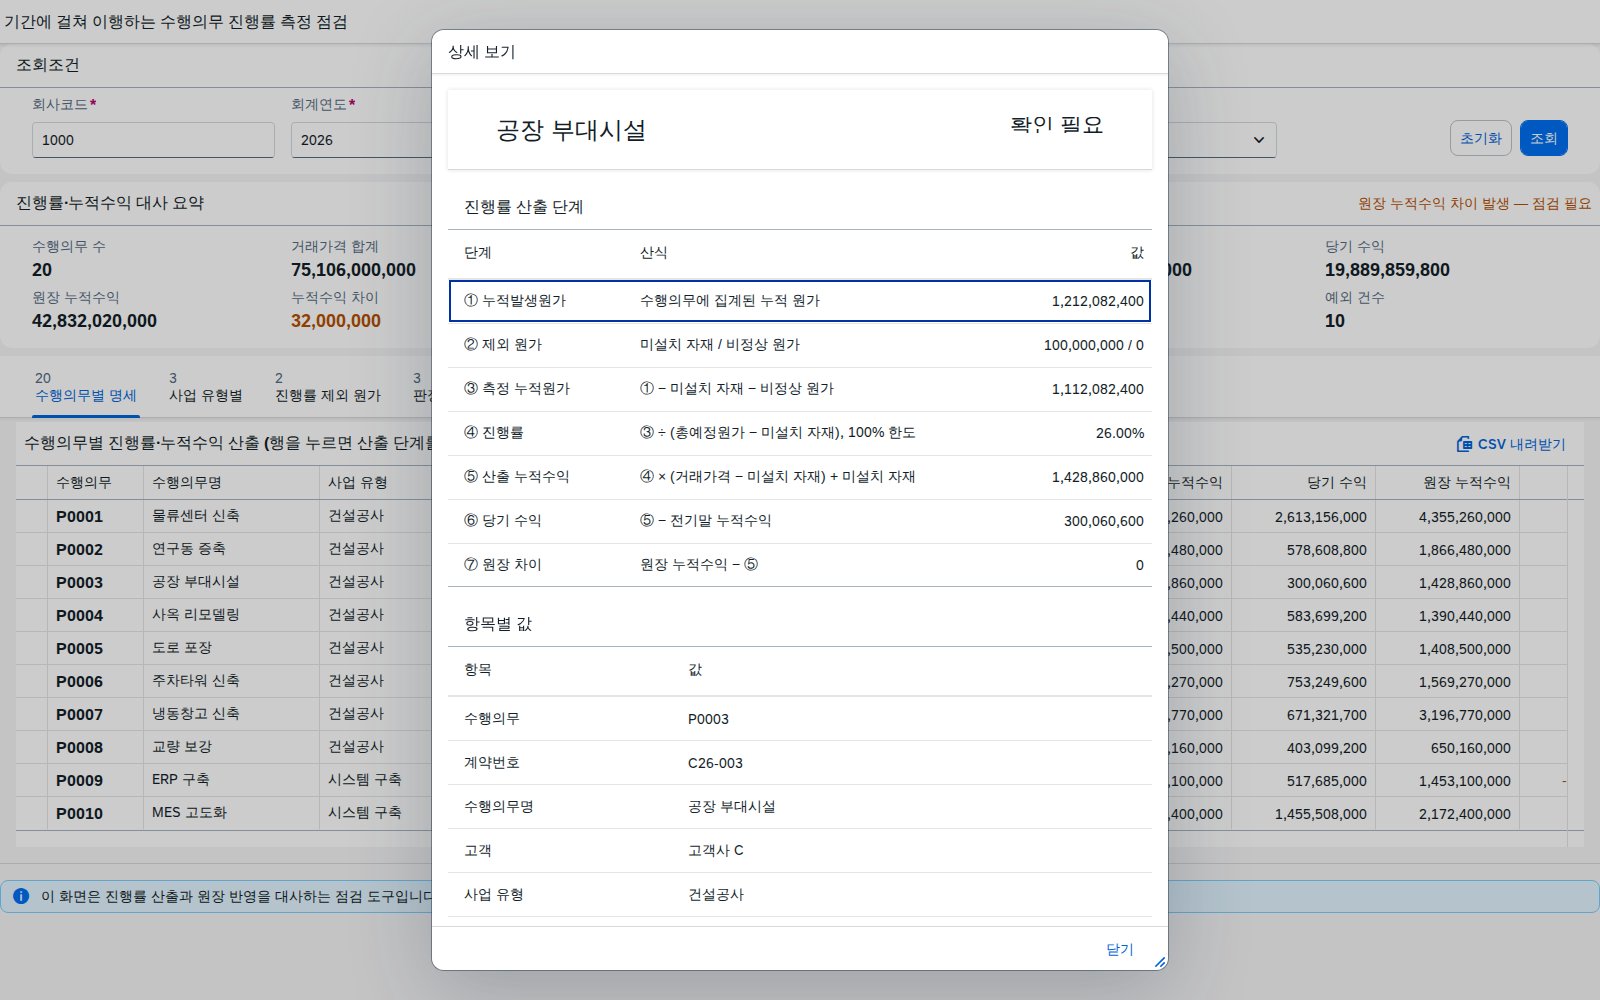Click the 회사코드 input field
The height and width of the screenshot is (1000, 1600).
click(x=153, y=140)
